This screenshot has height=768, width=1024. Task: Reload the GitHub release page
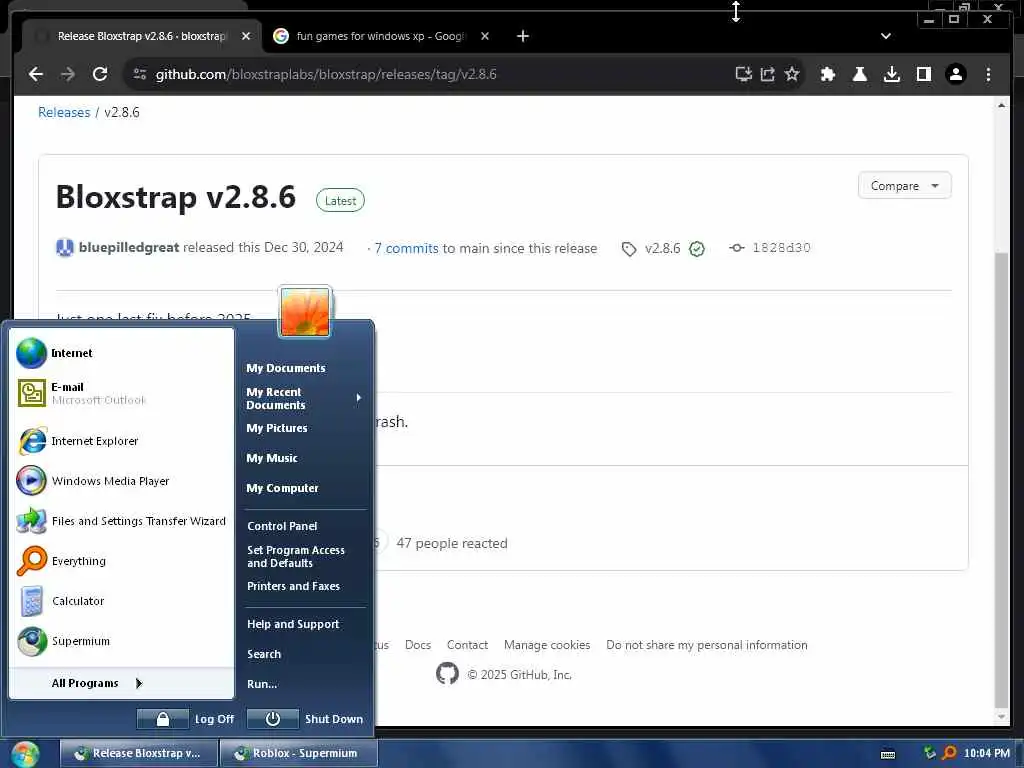[100, 74]
